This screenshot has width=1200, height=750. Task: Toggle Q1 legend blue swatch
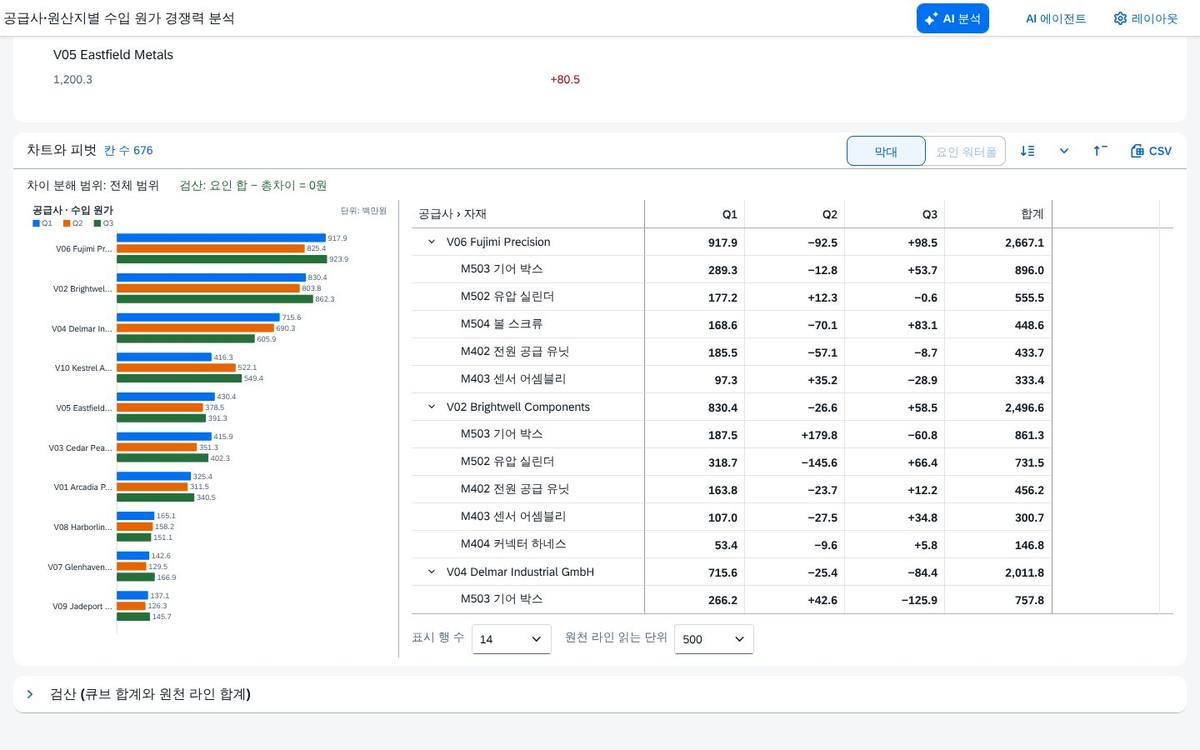37,223
